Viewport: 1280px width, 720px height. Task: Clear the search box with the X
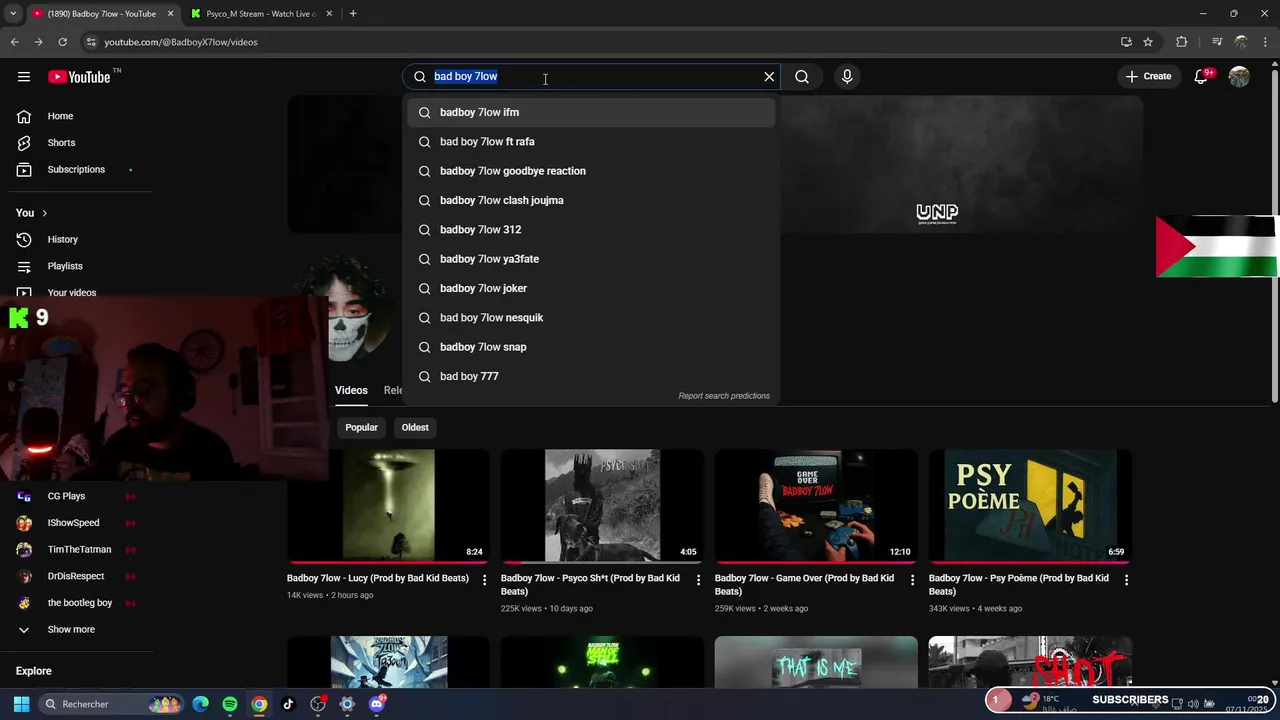(x=769, y=76)
